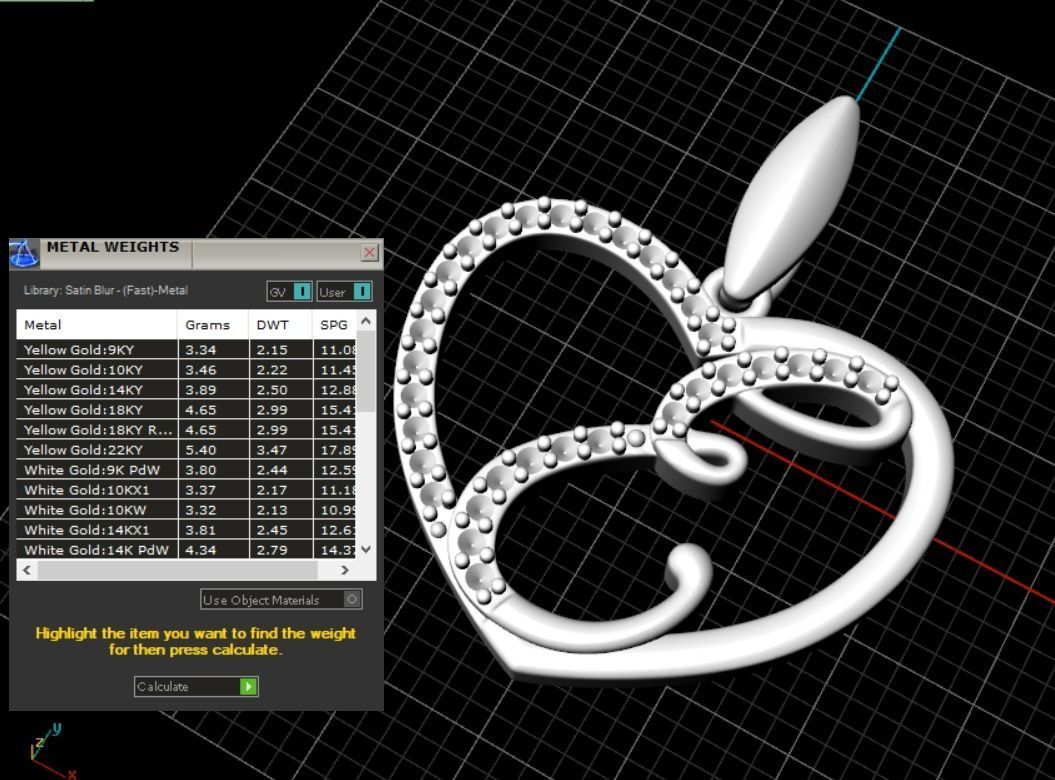The image size is (1055, 780).
Task: Select the Yellow Gold:22KY row
Action: [186, 450]
